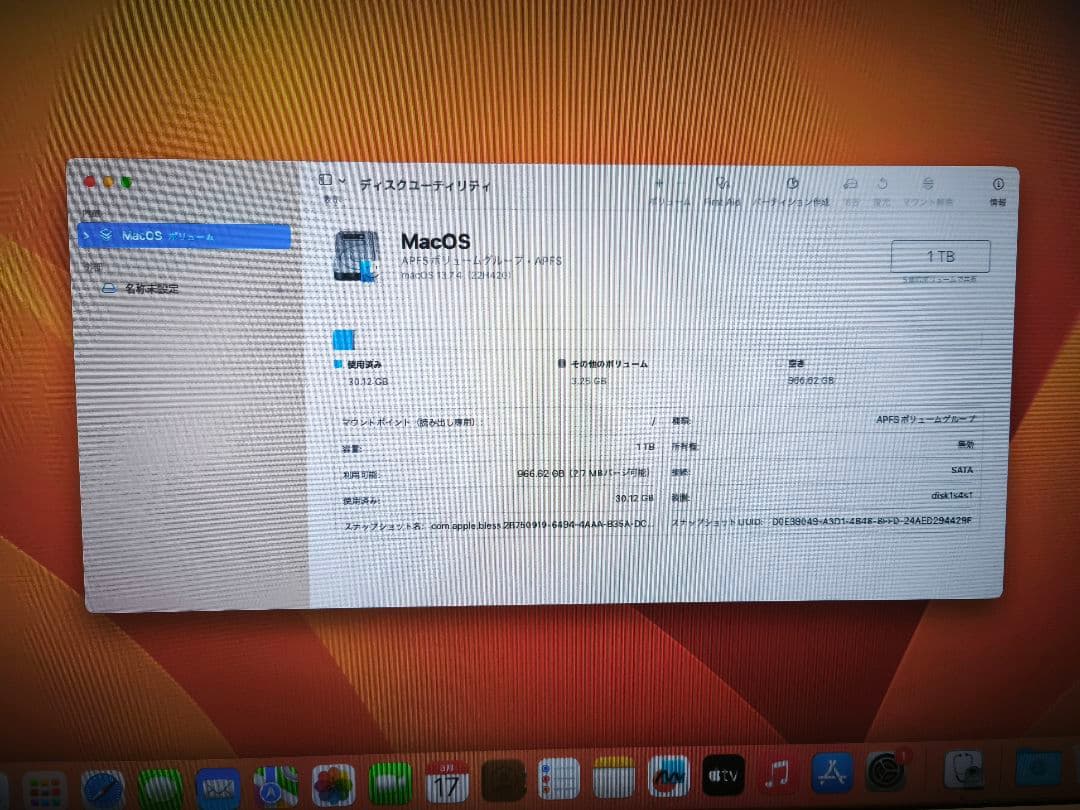Toggle the sidebar visibility icon

point(324,179)
